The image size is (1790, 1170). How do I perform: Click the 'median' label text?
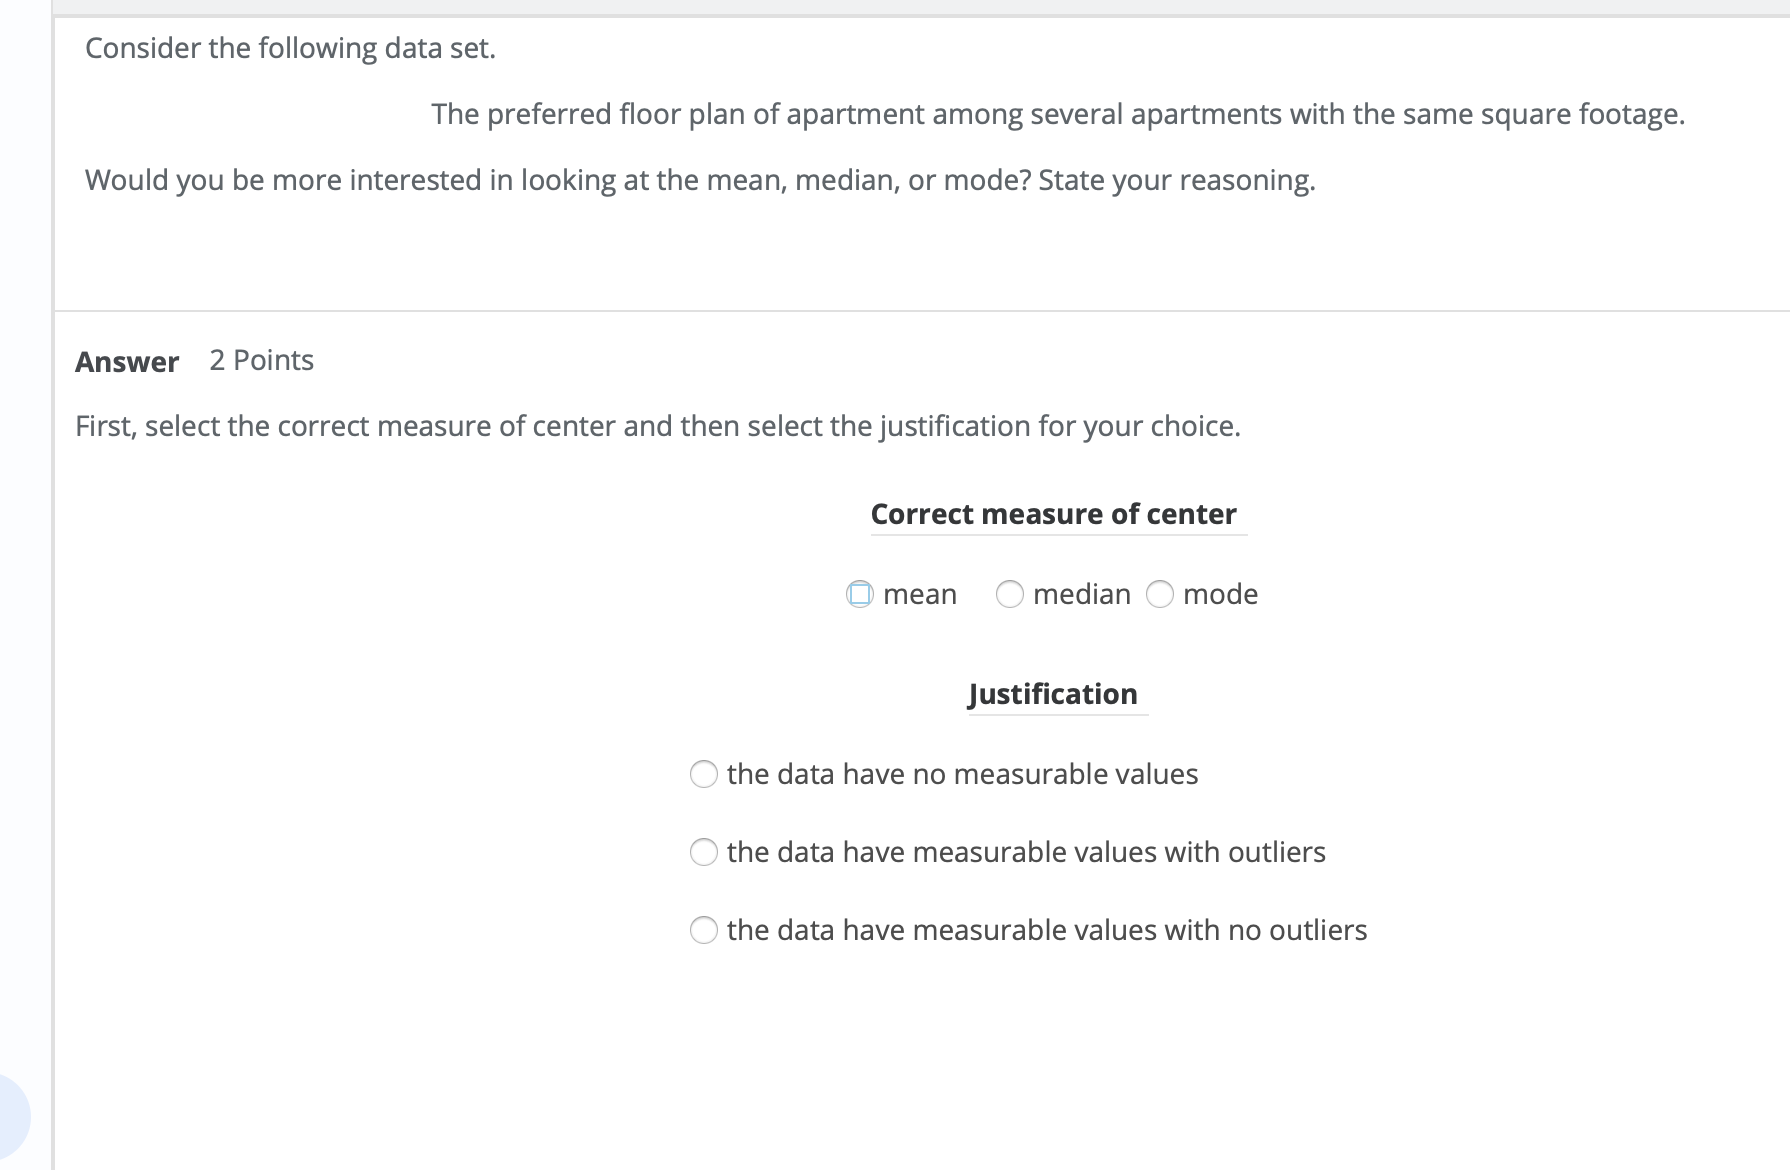click(1081, 594)
